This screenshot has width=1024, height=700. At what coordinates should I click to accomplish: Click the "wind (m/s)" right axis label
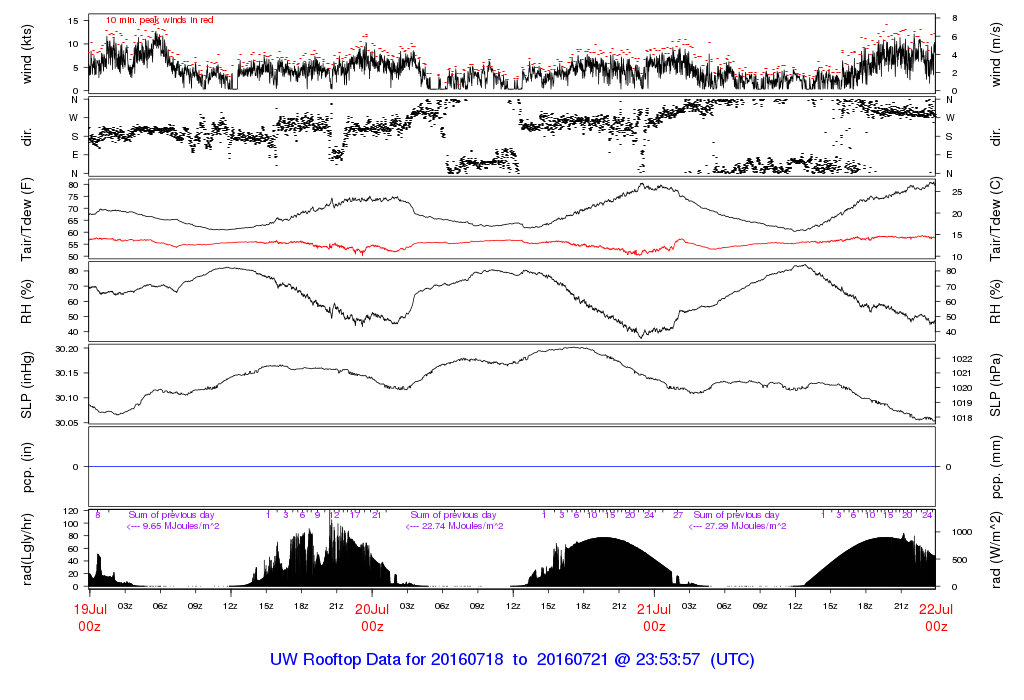(x=996, y=52)
